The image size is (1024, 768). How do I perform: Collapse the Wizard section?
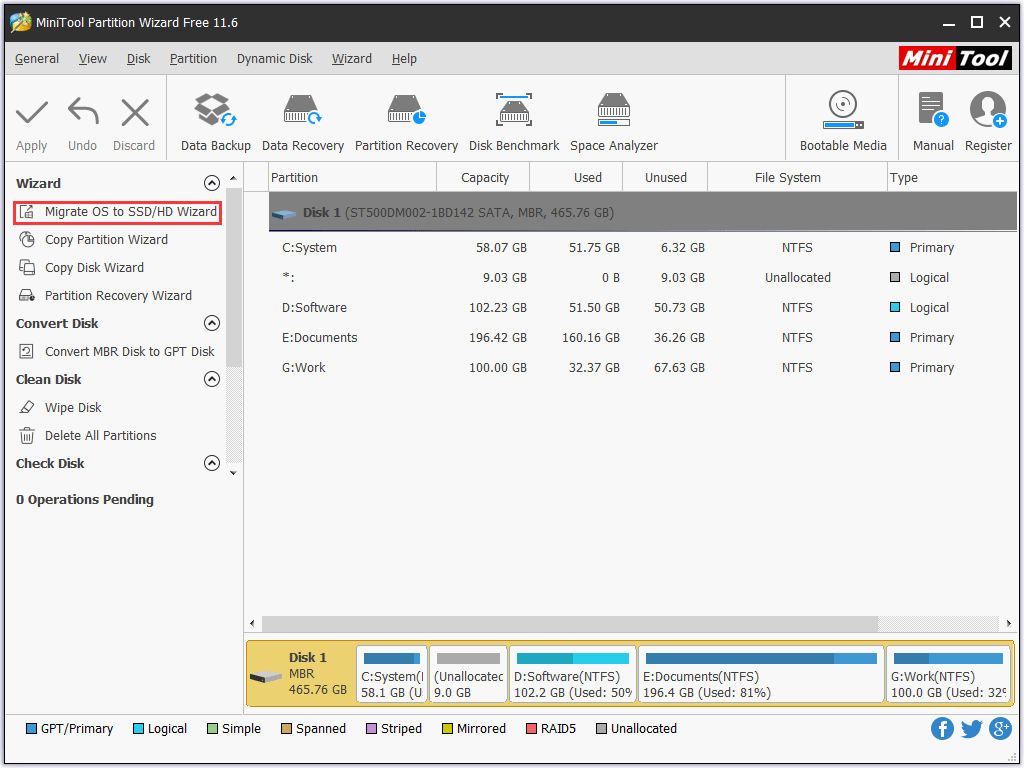212,183
